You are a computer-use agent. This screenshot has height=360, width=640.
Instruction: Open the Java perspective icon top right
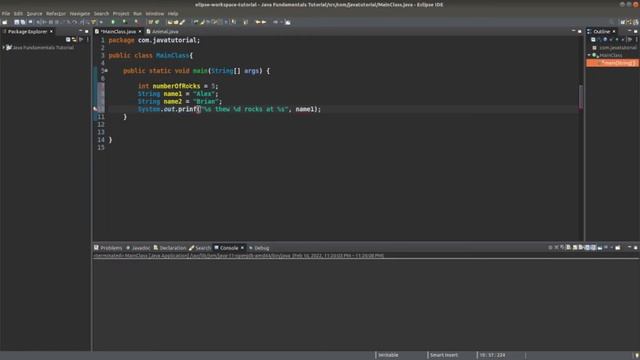click(629, 22)
